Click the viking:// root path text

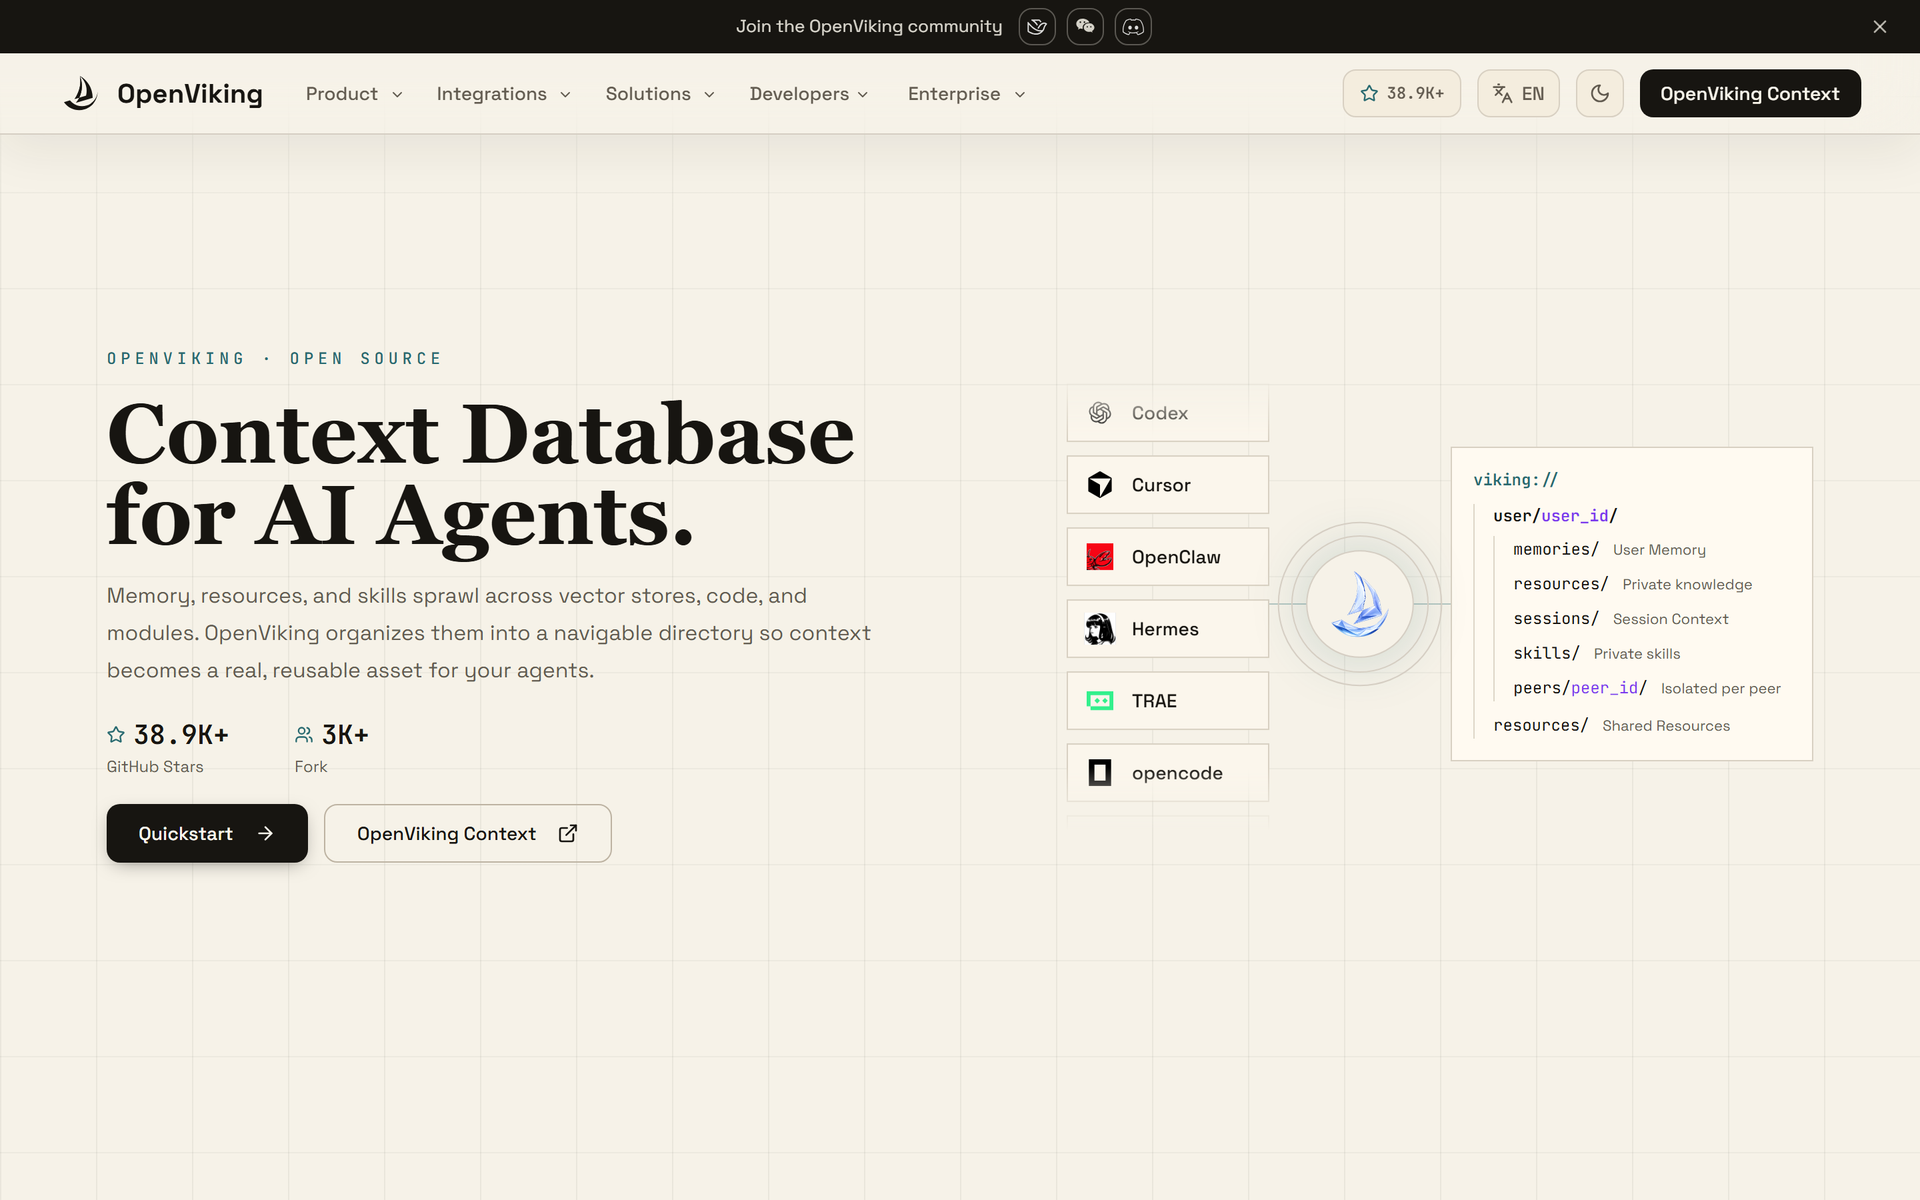coord(1515,480)
